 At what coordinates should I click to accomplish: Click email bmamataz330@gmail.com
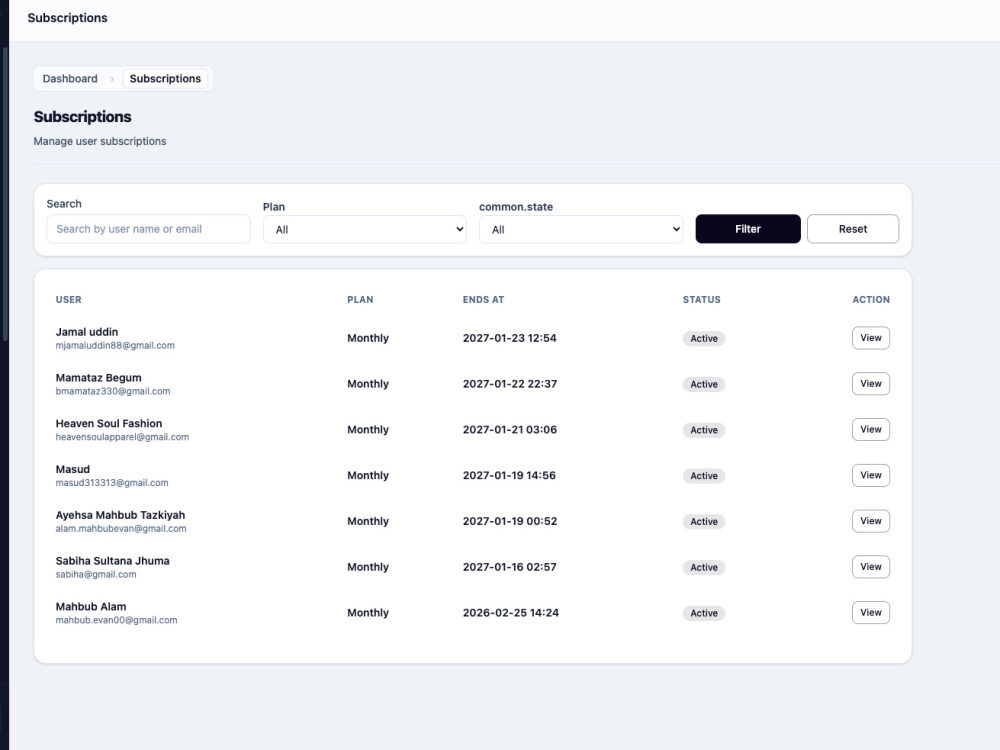pos(113,392)
